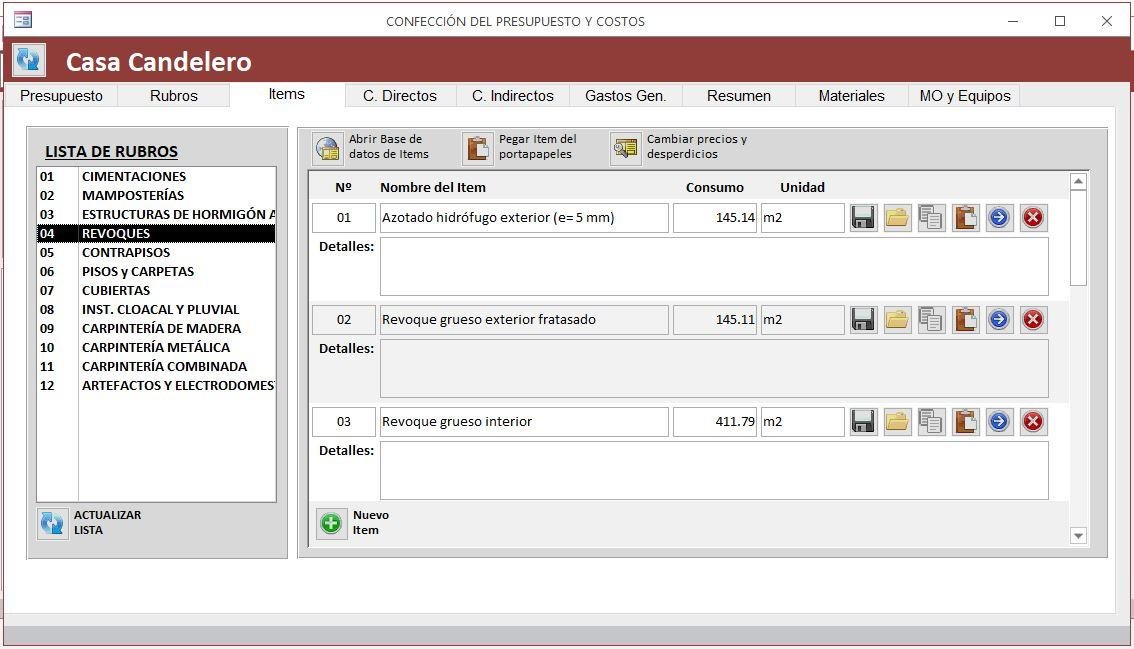Copy item 01 using the copy icon

pyautogui.click(x=931, y=218)
